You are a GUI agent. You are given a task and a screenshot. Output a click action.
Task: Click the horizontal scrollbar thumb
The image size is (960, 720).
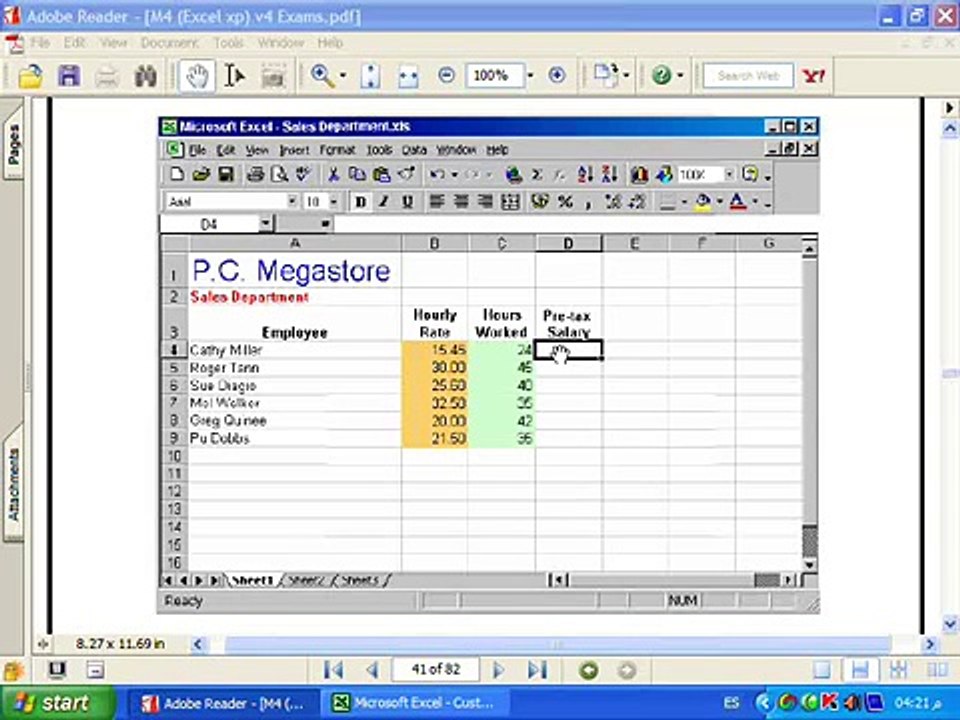tap(557, 644)
